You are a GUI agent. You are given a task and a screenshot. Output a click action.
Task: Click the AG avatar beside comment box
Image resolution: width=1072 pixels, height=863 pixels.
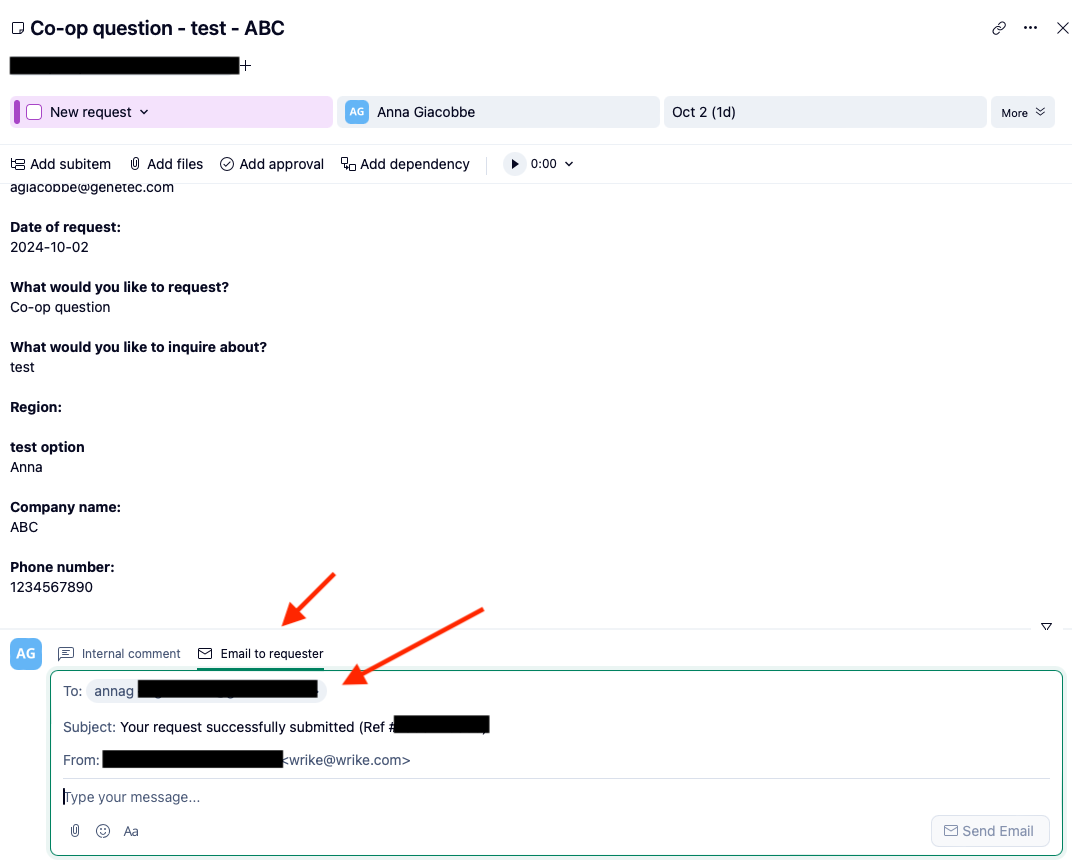tap(26, 654)
